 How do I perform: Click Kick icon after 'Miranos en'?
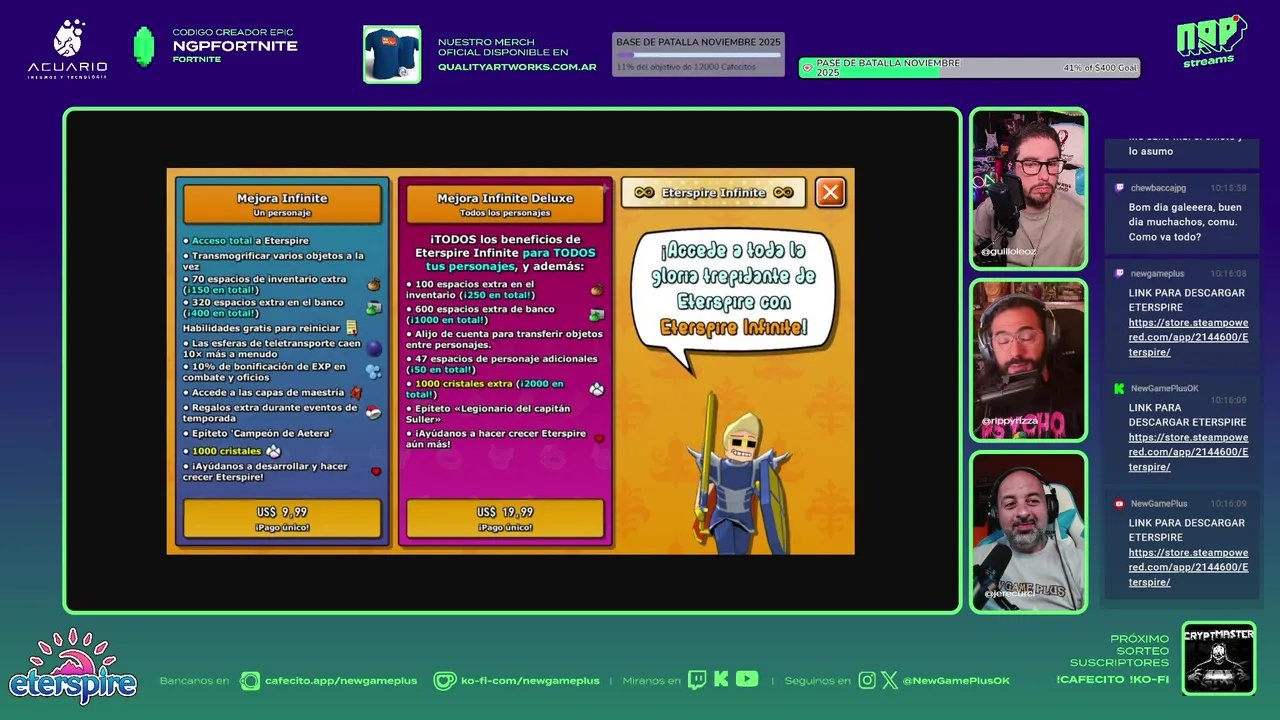[721, 680]
